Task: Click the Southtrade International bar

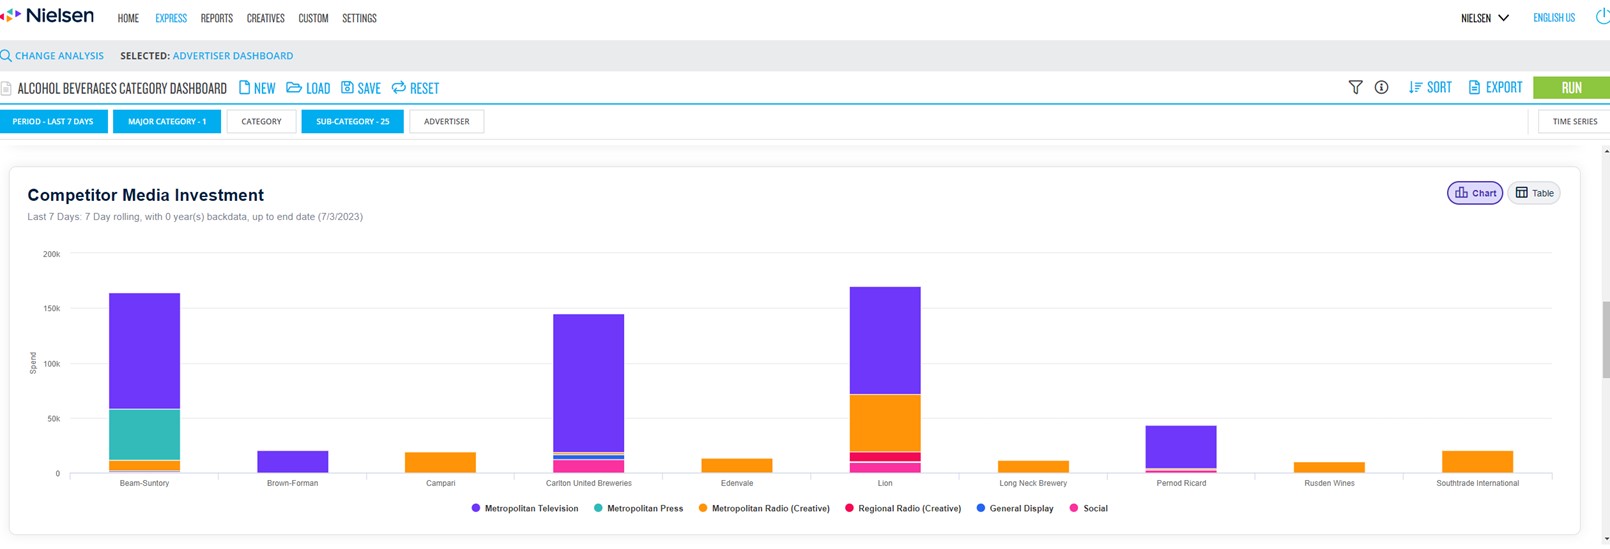Action: [1477, 461]
